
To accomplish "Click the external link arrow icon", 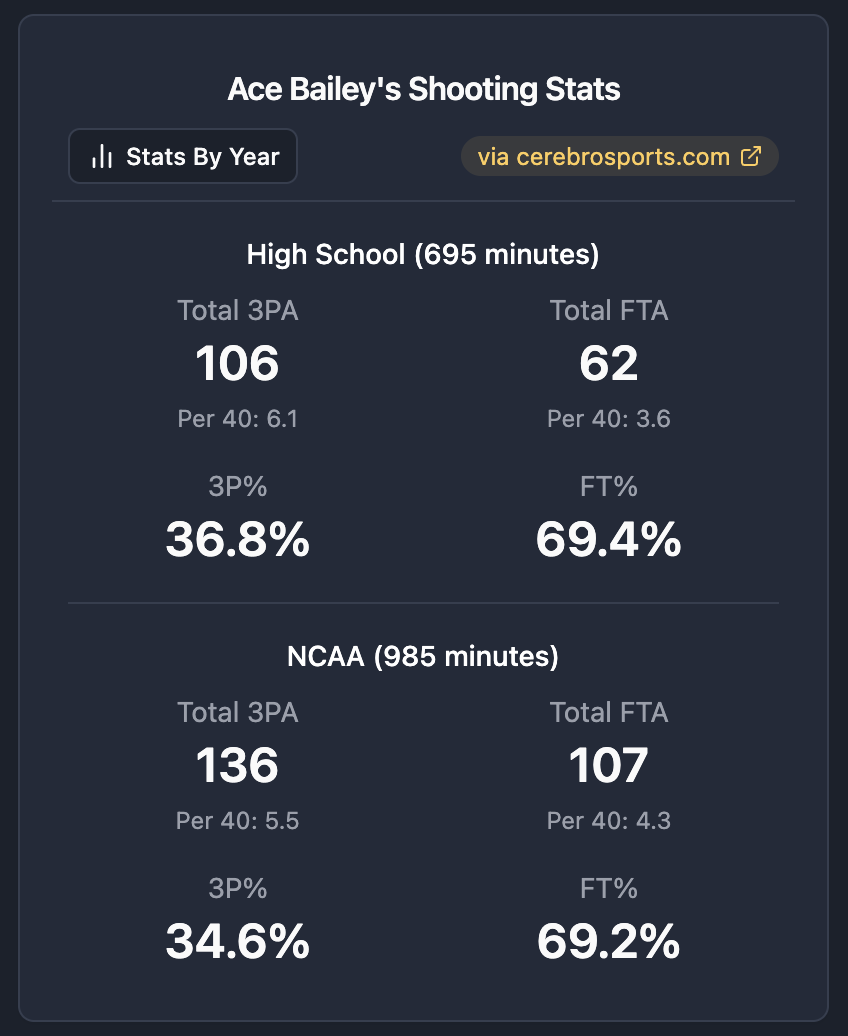I will pyautogui.click(x=750, y=157).
